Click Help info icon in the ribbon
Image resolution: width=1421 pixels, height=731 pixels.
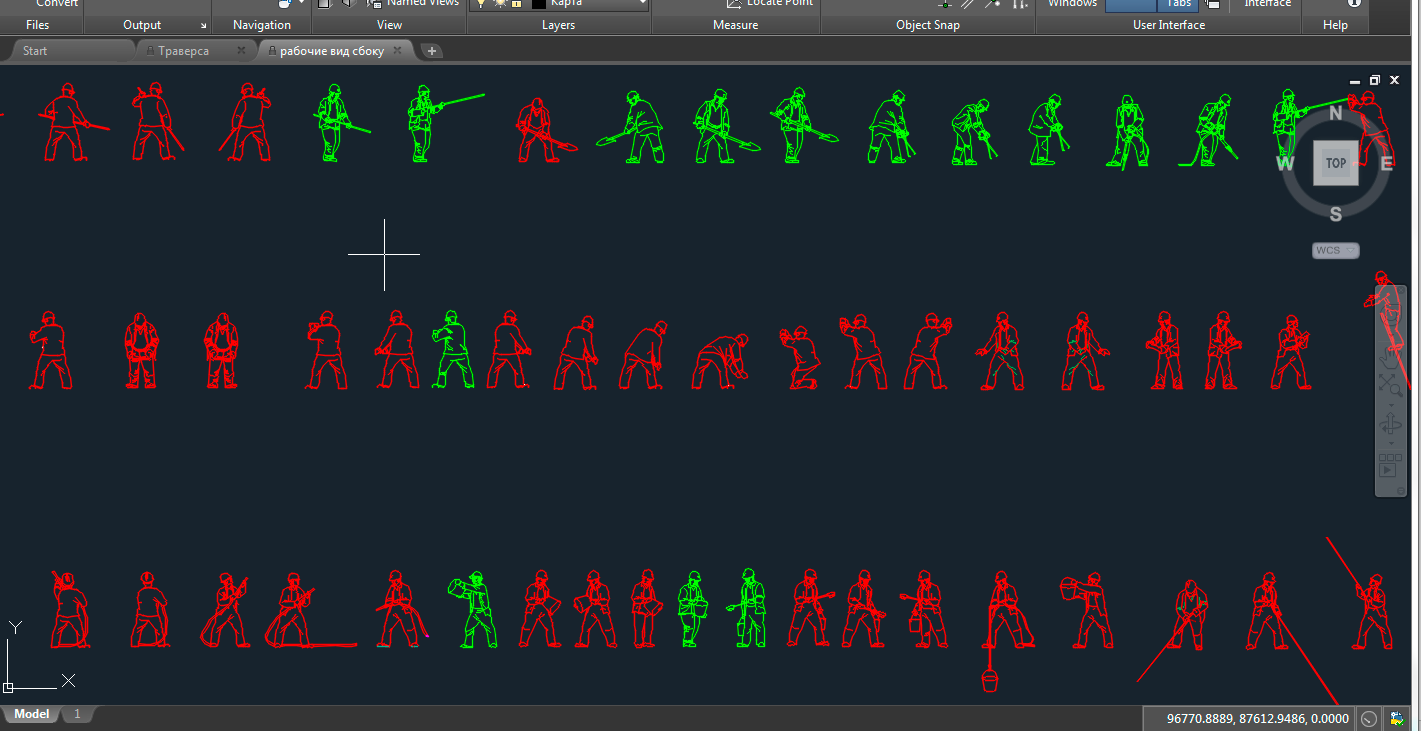[1354, 3]
